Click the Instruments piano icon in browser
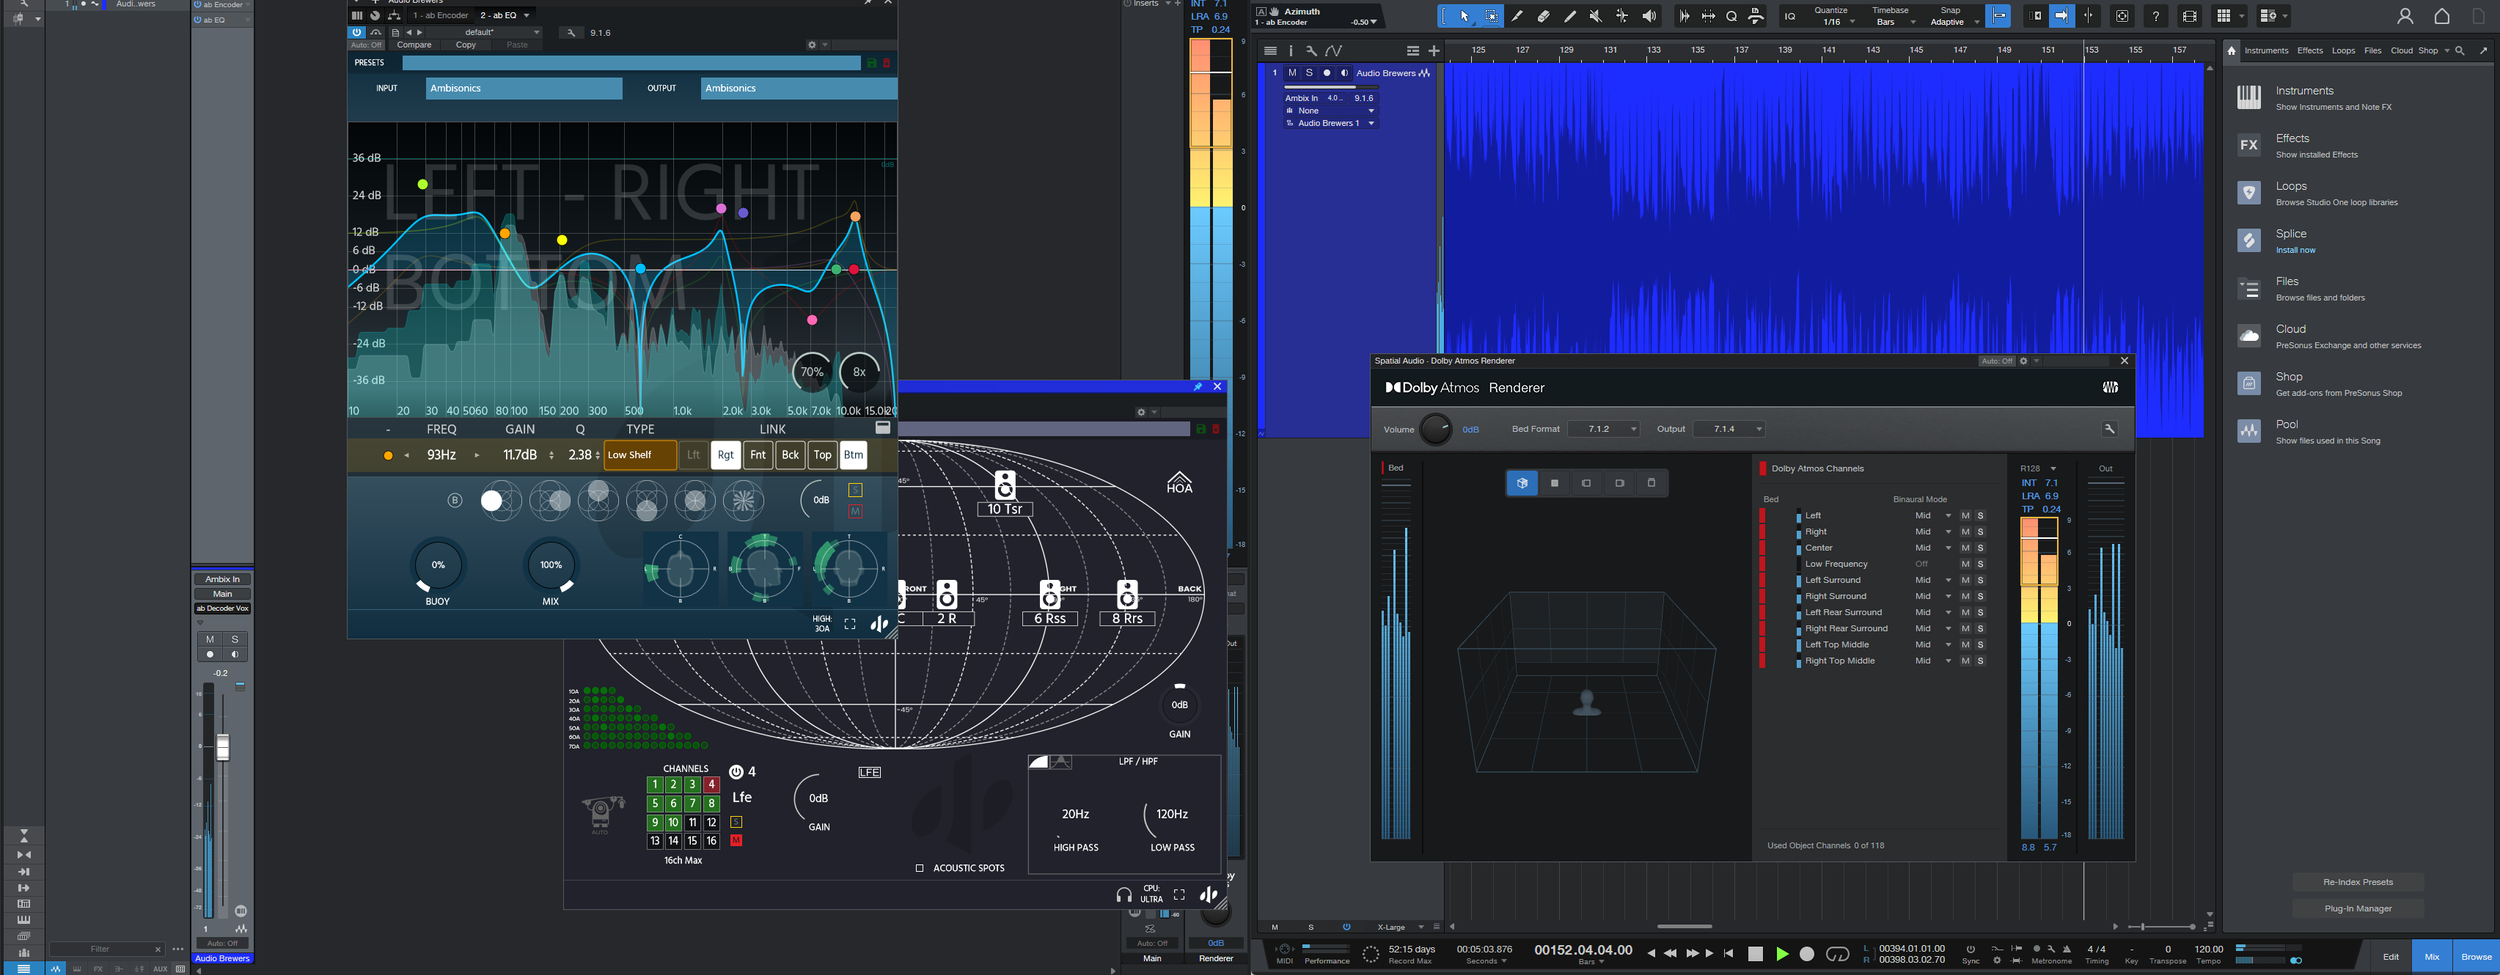The image size is (2500, 975). point(2249,97)
